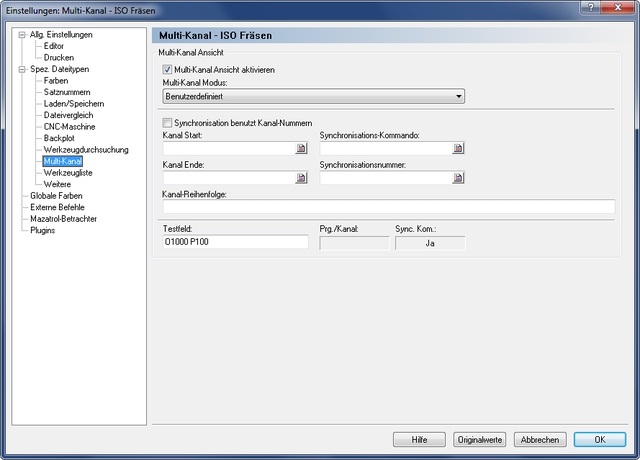Click the help question mark in title bar
This screenshot has width=640, height=460.
[x=590, y=7]
